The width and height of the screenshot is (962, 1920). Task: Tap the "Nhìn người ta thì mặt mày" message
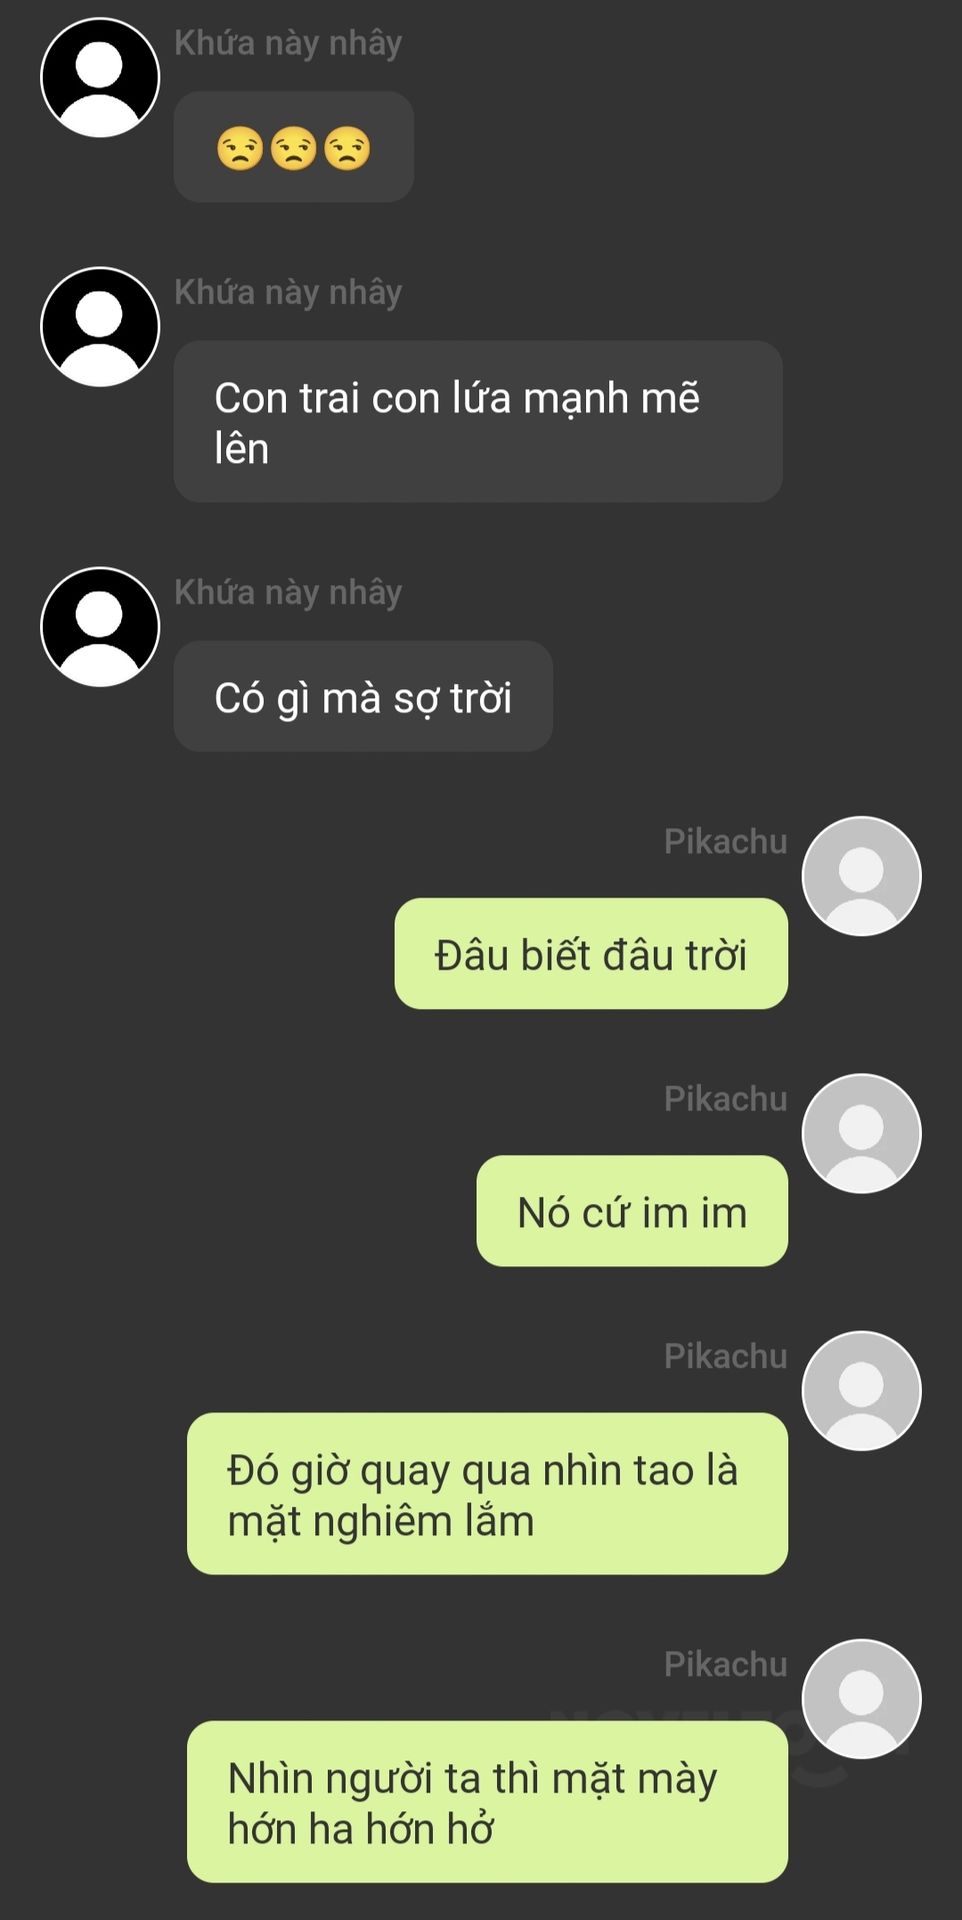coord(487,1802)
